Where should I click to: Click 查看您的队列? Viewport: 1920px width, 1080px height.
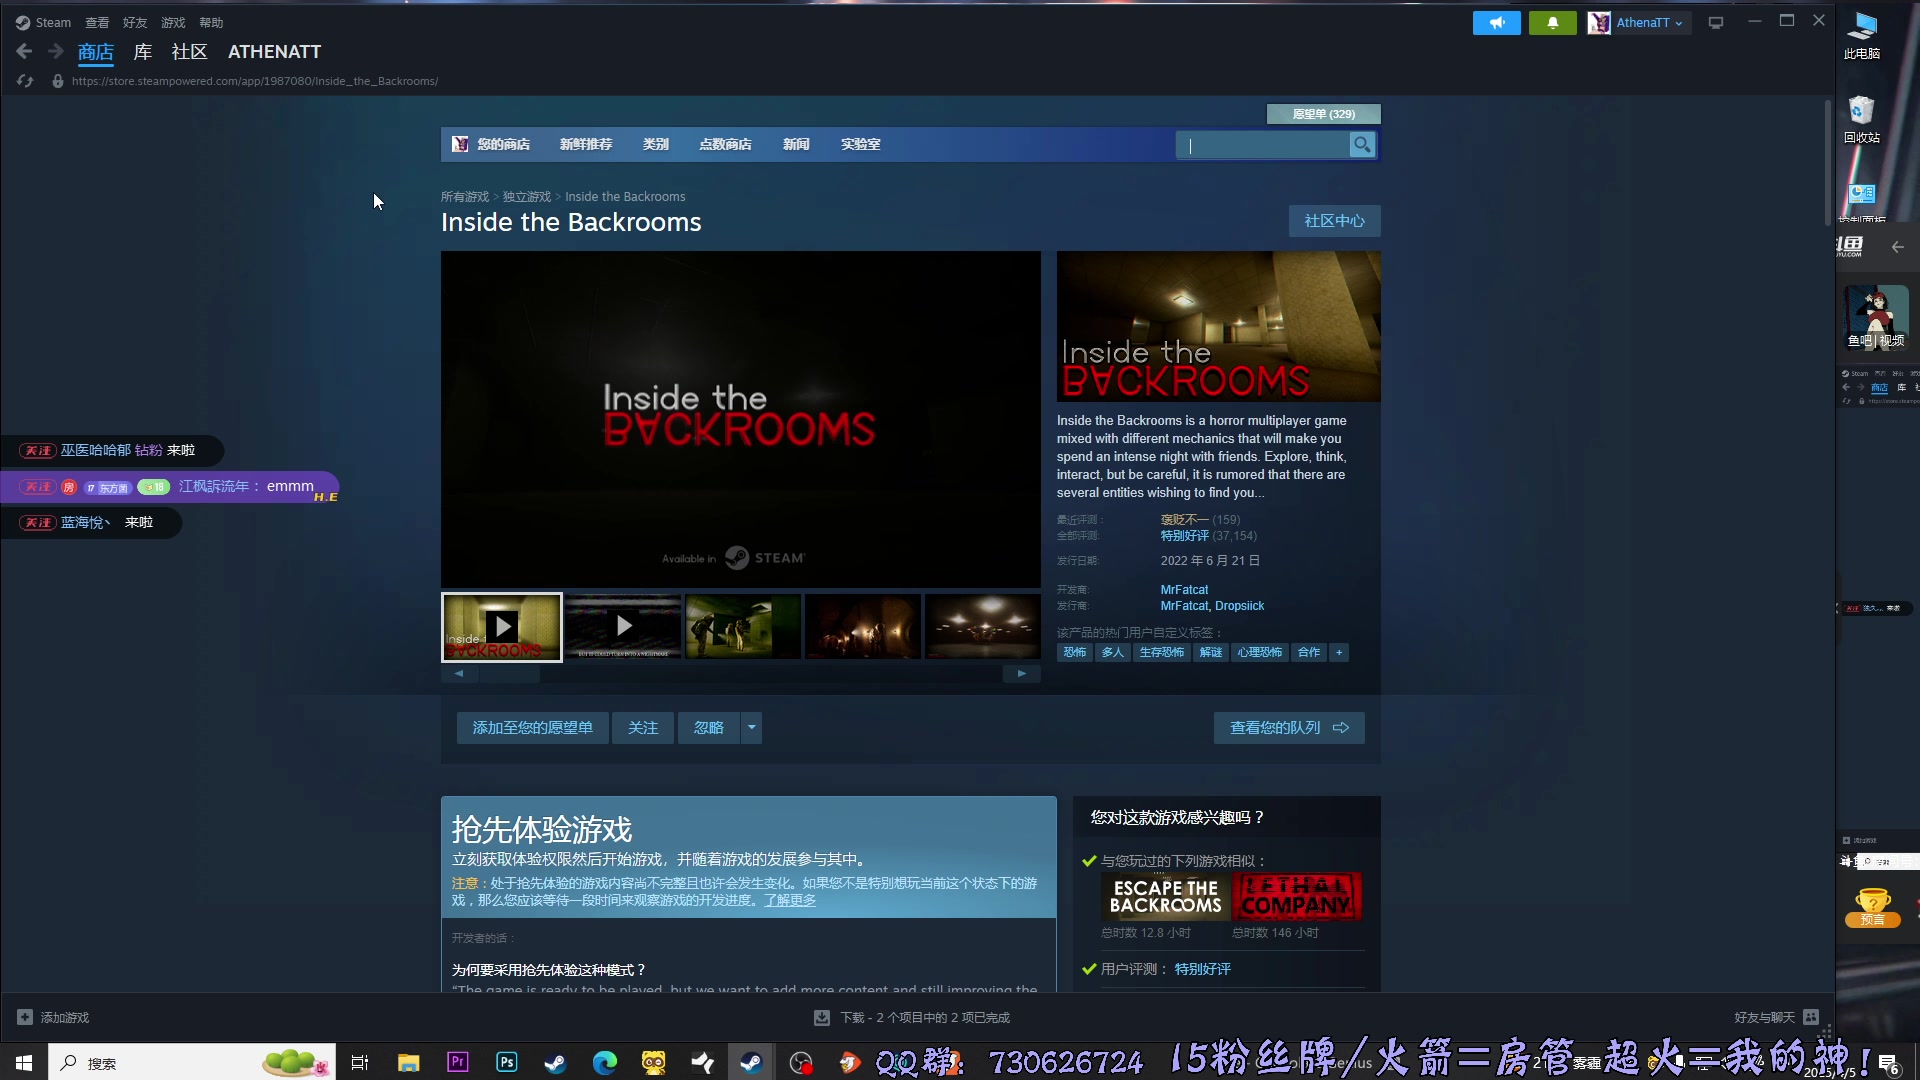pyautogui.click(x=1289, y=728)
